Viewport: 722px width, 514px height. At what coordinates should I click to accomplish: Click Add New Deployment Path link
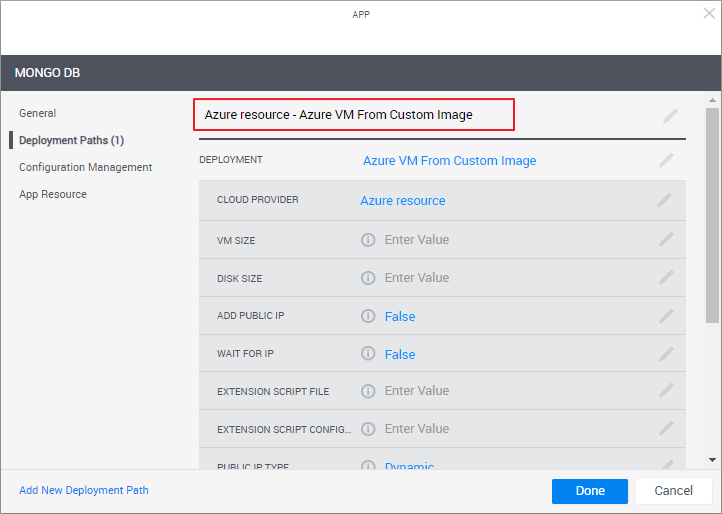pos(84,490)
